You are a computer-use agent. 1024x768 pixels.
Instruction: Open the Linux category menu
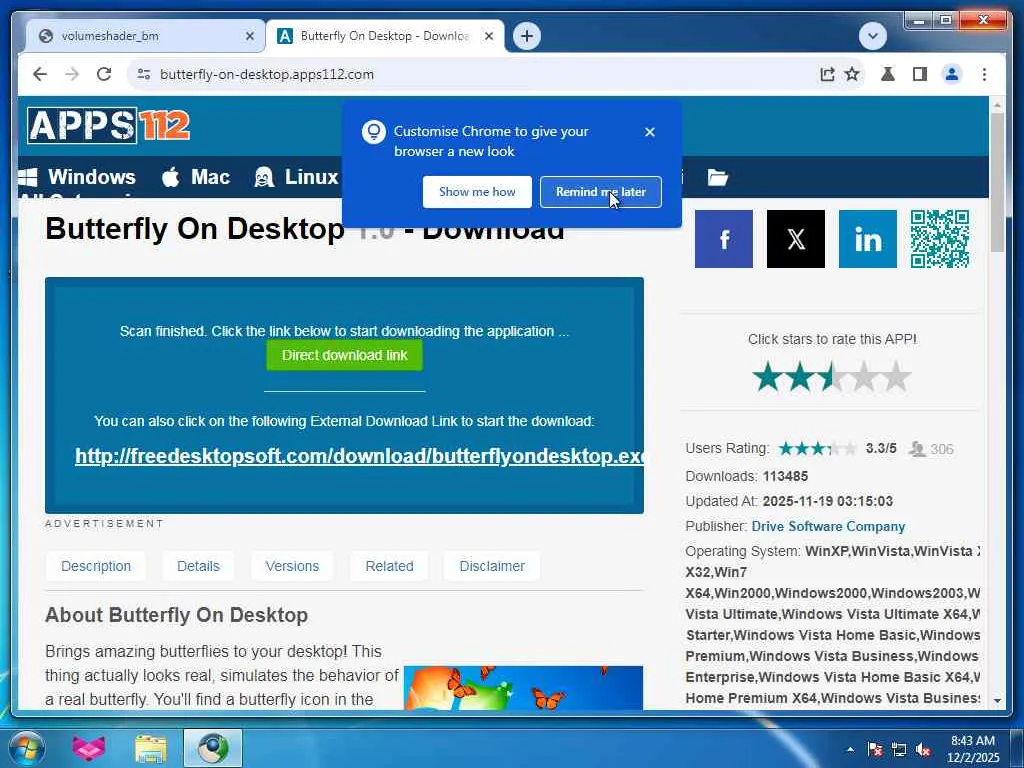296,177
